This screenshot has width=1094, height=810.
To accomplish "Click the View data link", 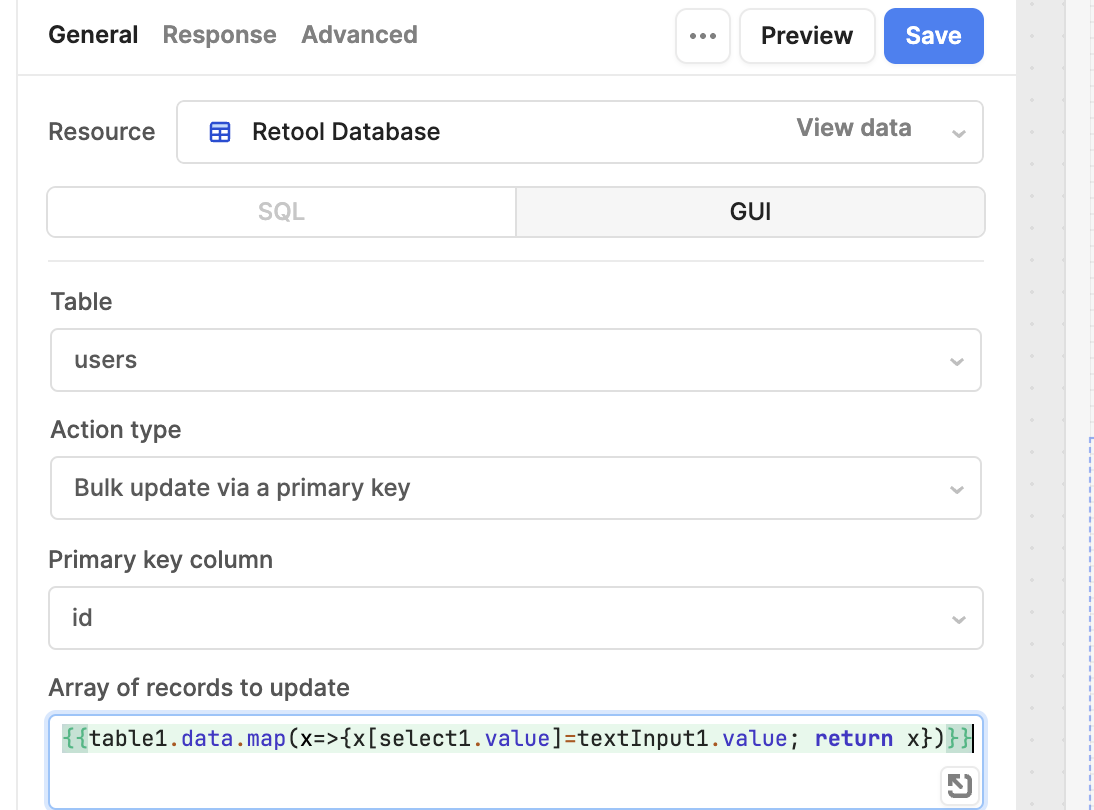I will pyautogui.click(x=853, y=128).
